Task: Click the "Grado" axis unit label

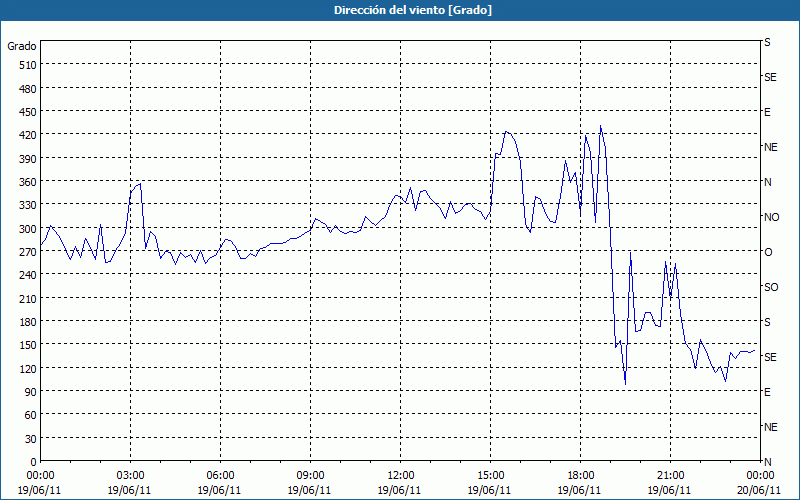Action: (22, 46)
